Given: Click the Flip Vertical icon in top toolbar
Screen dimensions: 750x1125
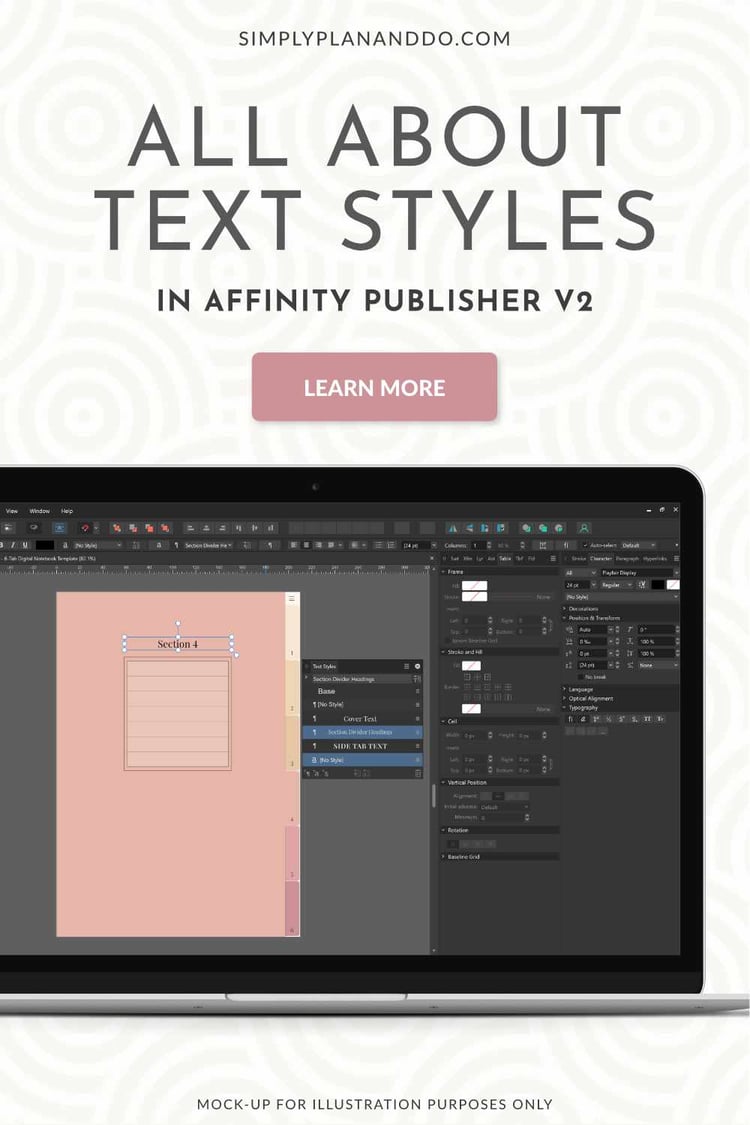Looking at the screenshot, I should coord(469,528).
